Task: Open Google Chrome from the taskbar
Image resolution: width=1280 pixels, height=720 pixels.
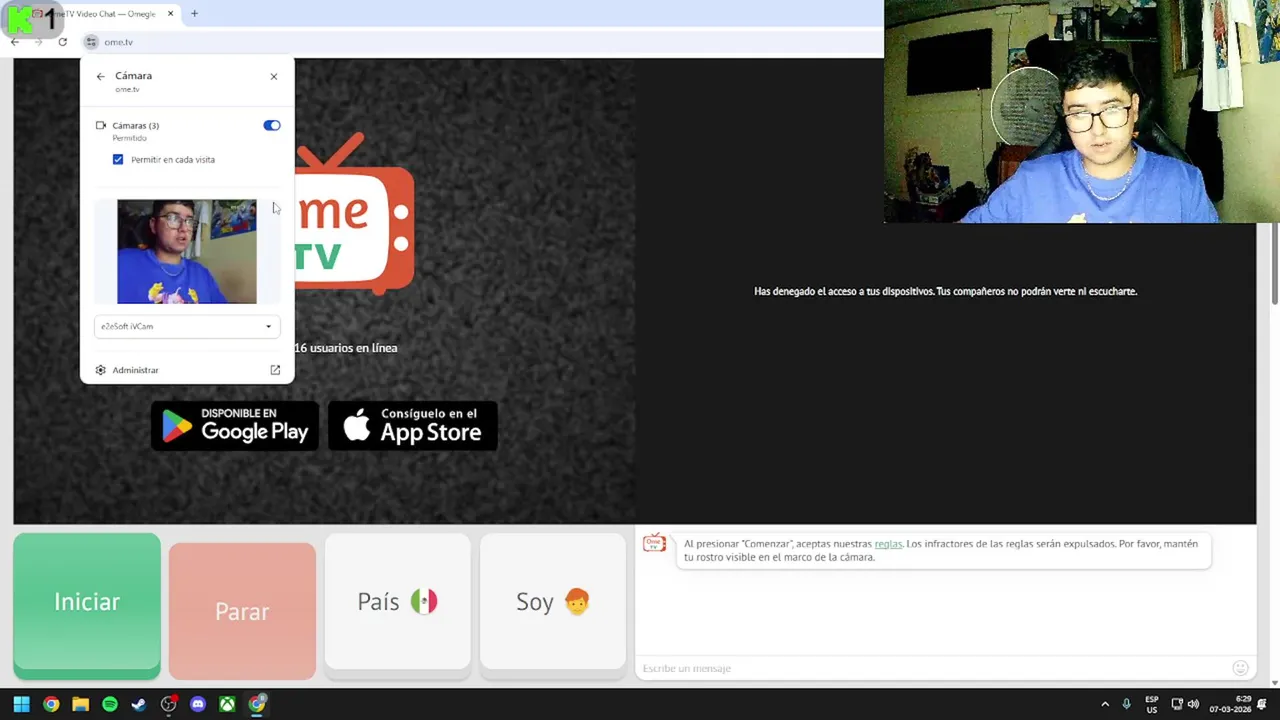Action: click(x=51, y=704)
